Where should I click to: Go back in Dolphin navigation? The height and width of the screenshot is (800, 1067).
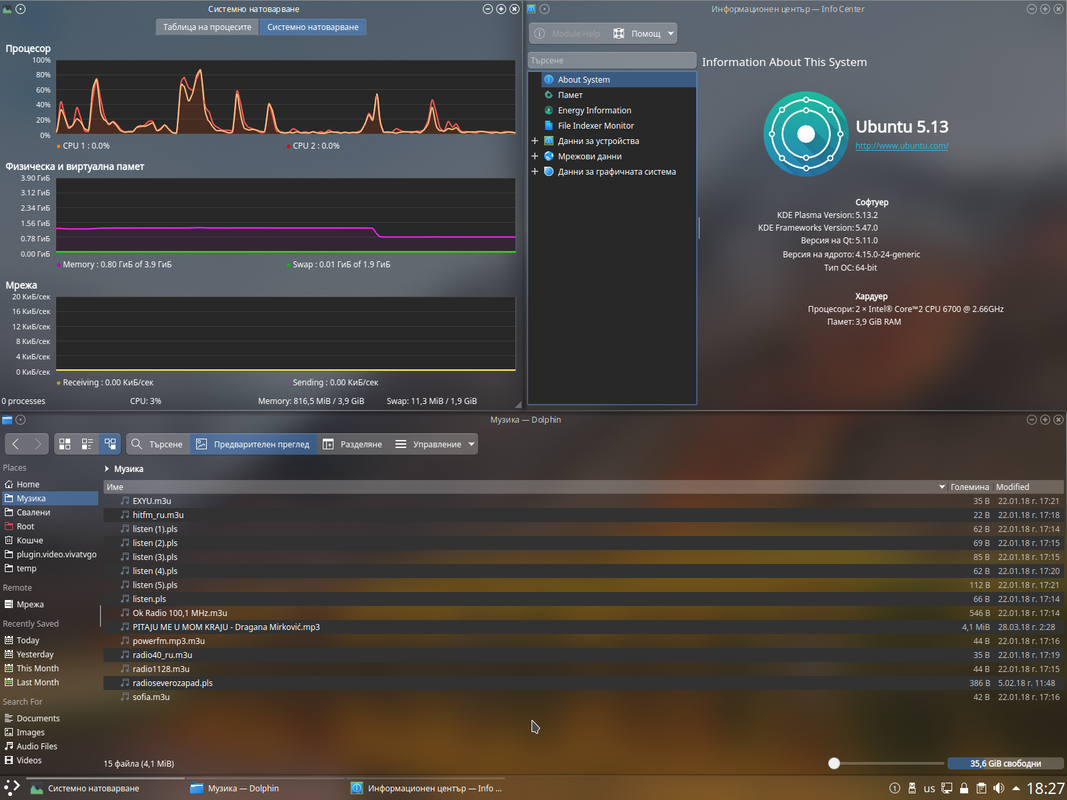tap(16, 444)
